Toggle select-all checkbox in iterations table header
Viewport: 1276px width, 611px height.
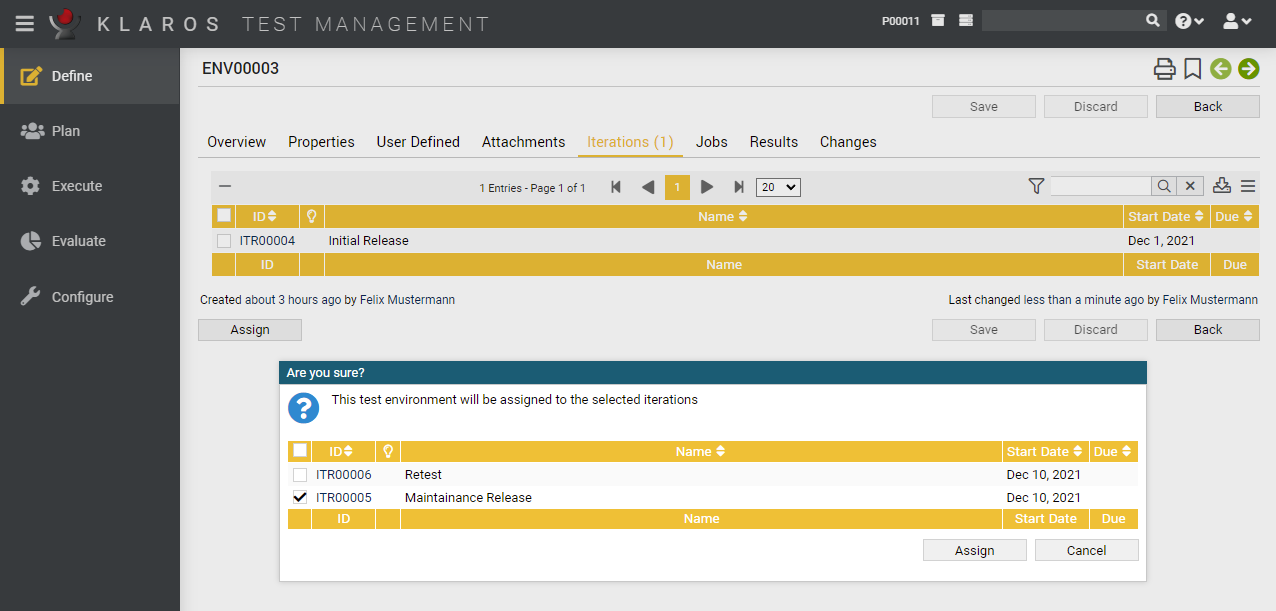pyautogui.click(x=224, y=215)
